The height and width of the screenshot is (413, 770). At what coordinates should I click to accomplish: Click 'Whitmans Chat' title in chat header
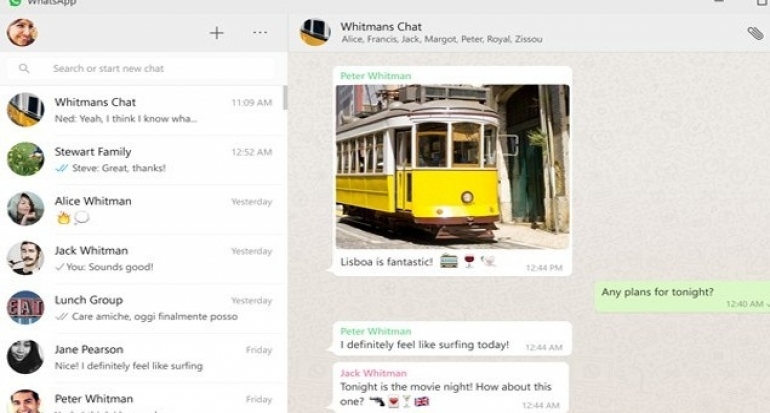click(381, 27)
